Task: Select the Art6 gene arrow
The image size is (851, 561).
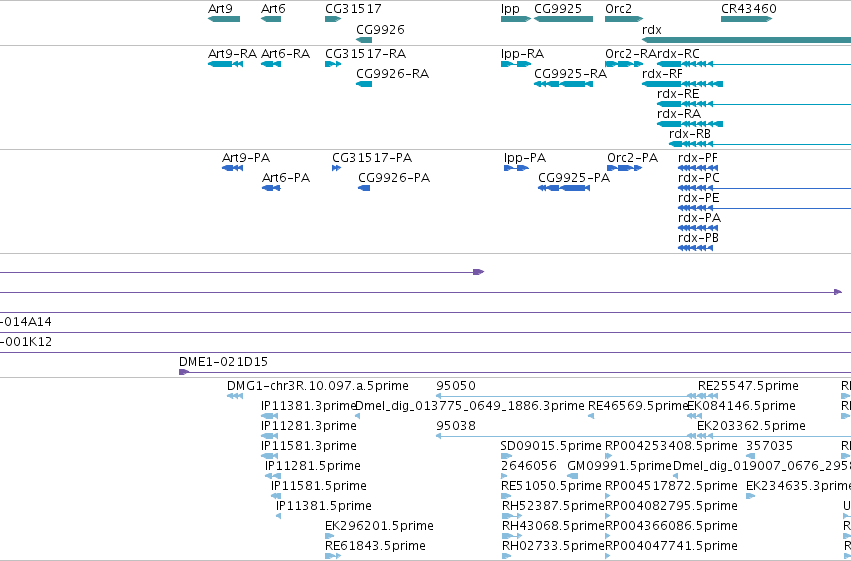Action: point(271,19)
